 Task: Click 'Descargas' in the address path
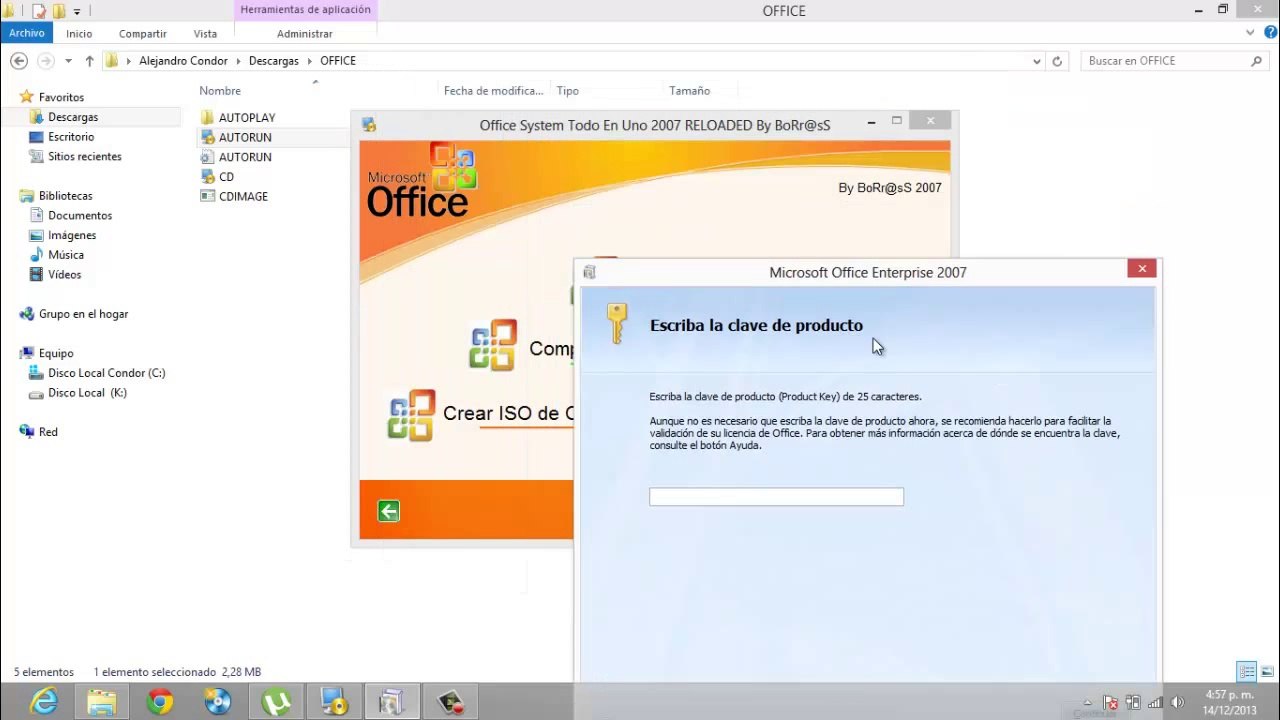coord(274,61)
